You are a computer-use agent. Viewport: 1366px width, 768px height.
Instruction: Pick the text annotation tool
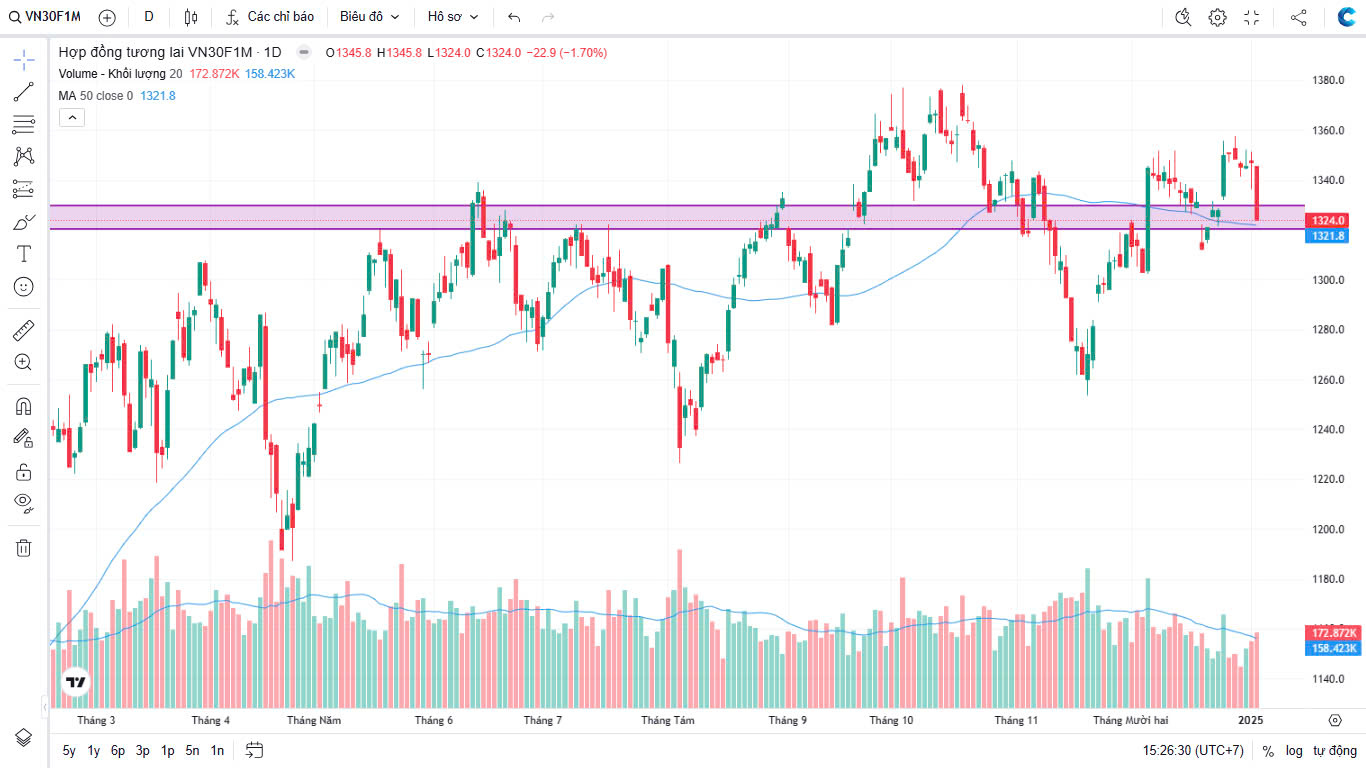pos(24,254)
